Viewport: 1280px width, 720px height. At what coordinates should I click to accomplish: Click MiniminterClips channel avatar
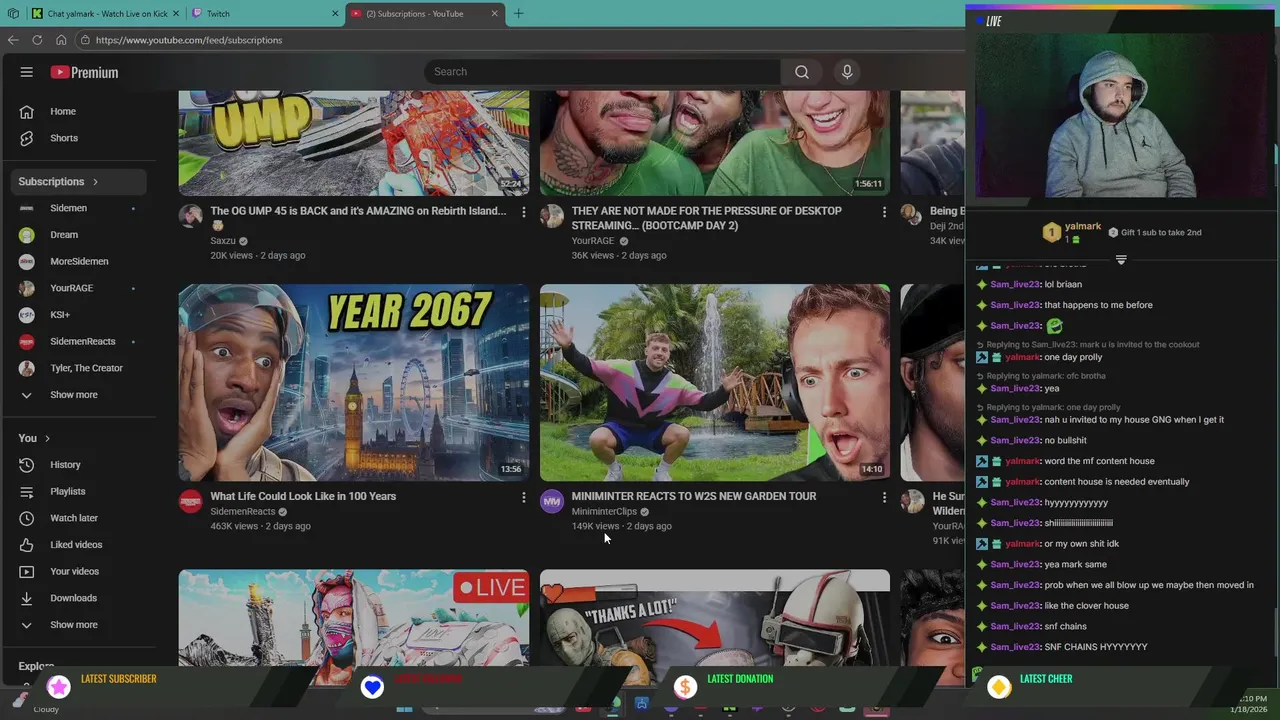[552, 502]
